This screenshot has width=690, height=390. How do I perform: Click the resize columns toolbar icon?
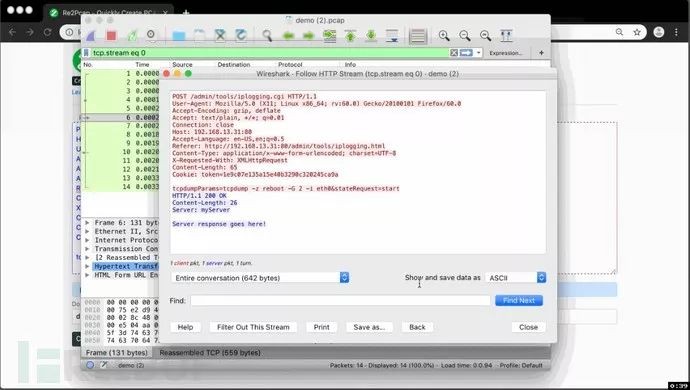point(506,36)
